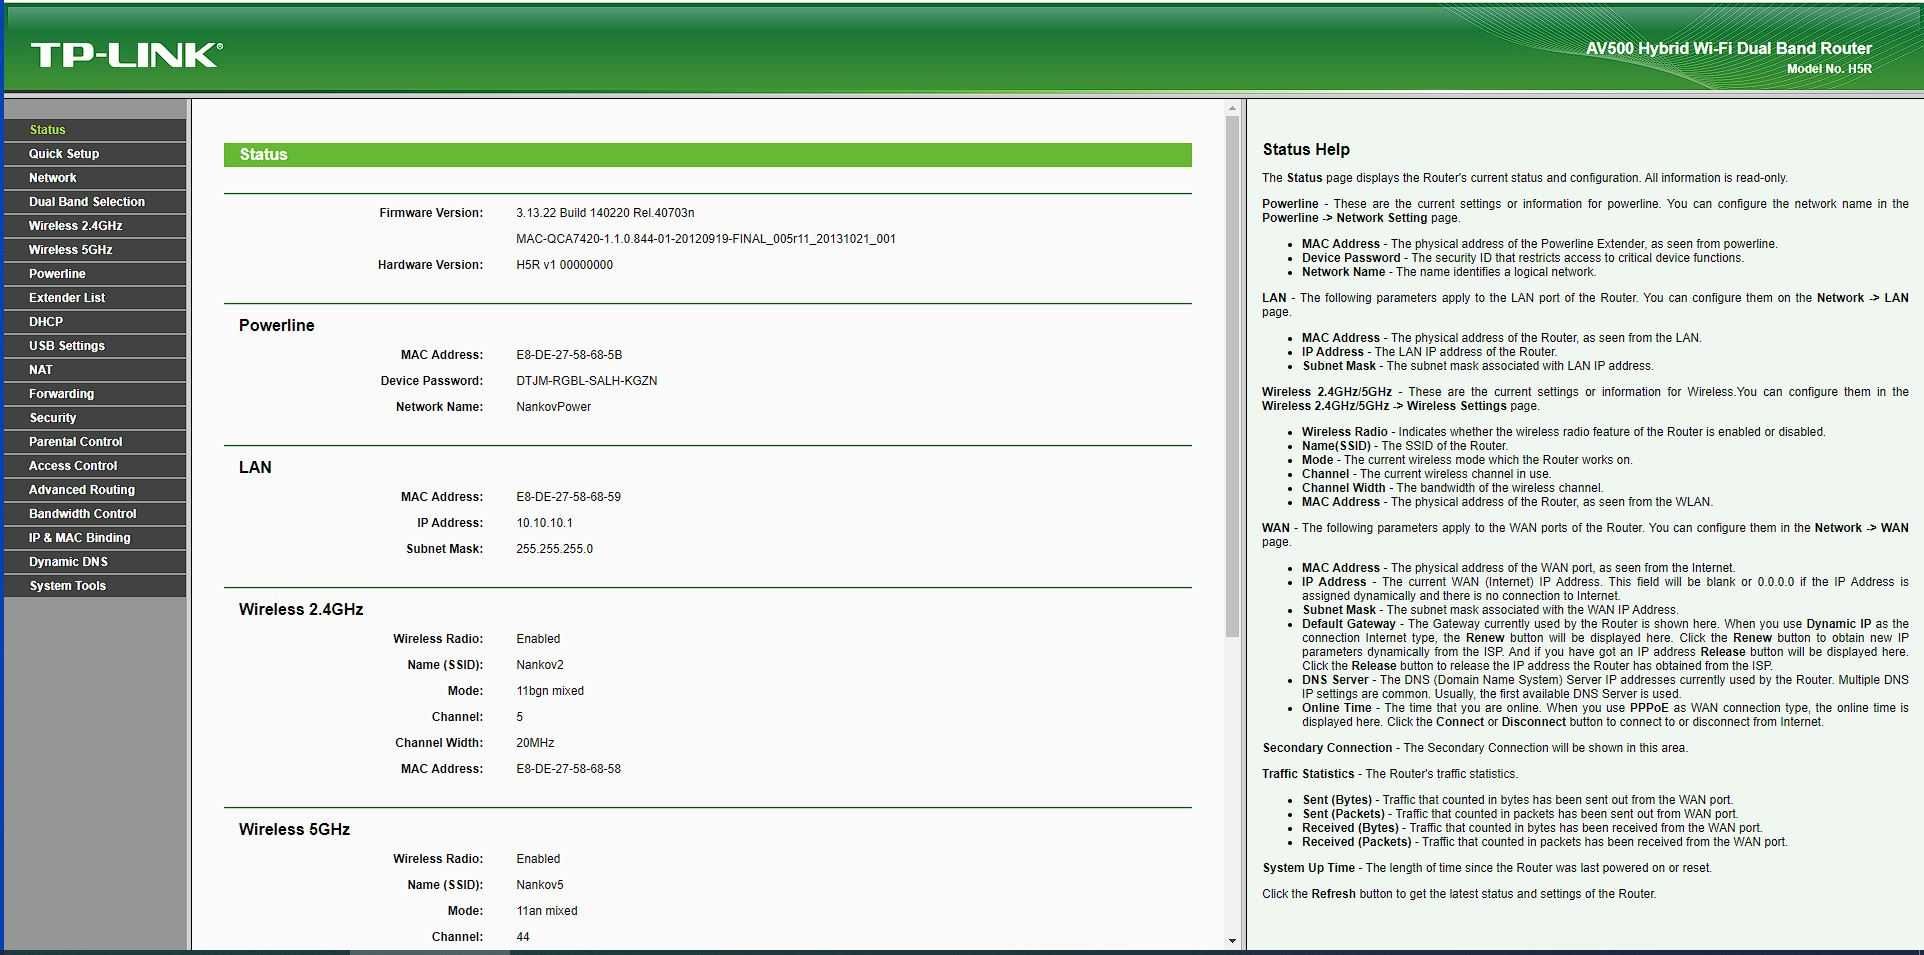Open Wireless 5GHz settings

[x=95, y=250]
